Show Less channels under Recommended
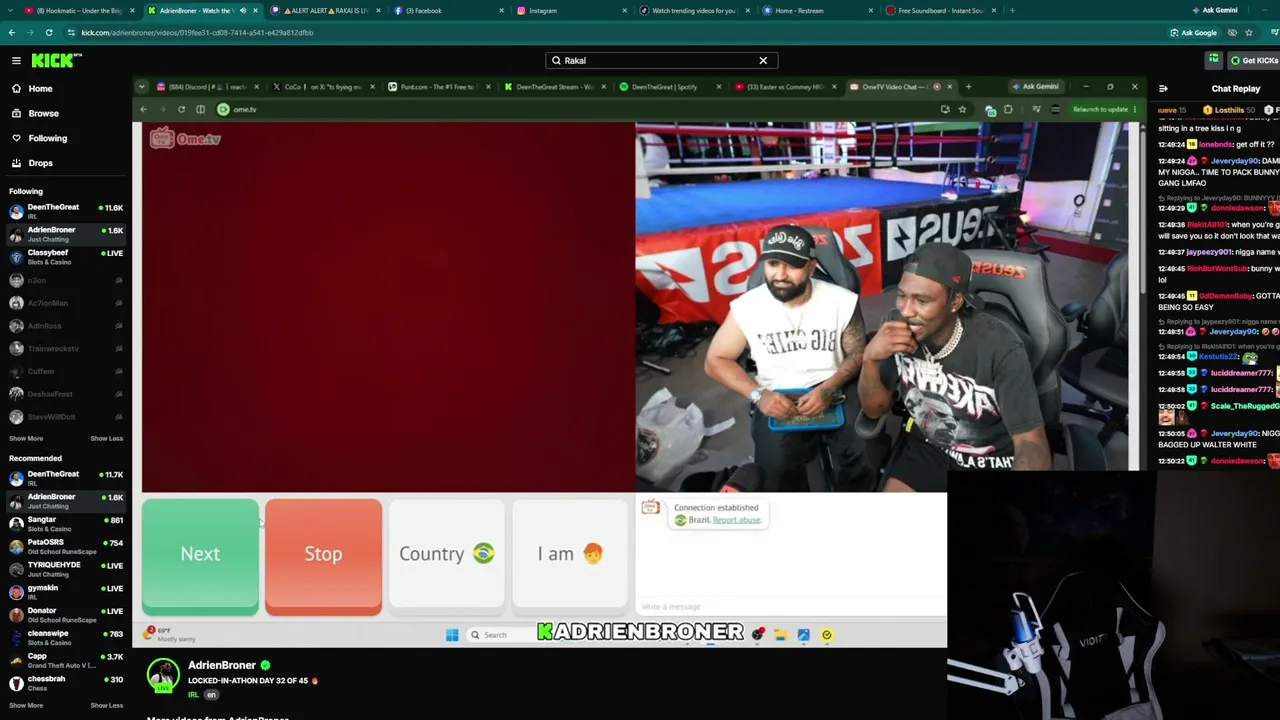The height and width of the screenshot is (720, 1280). [107, 706]
